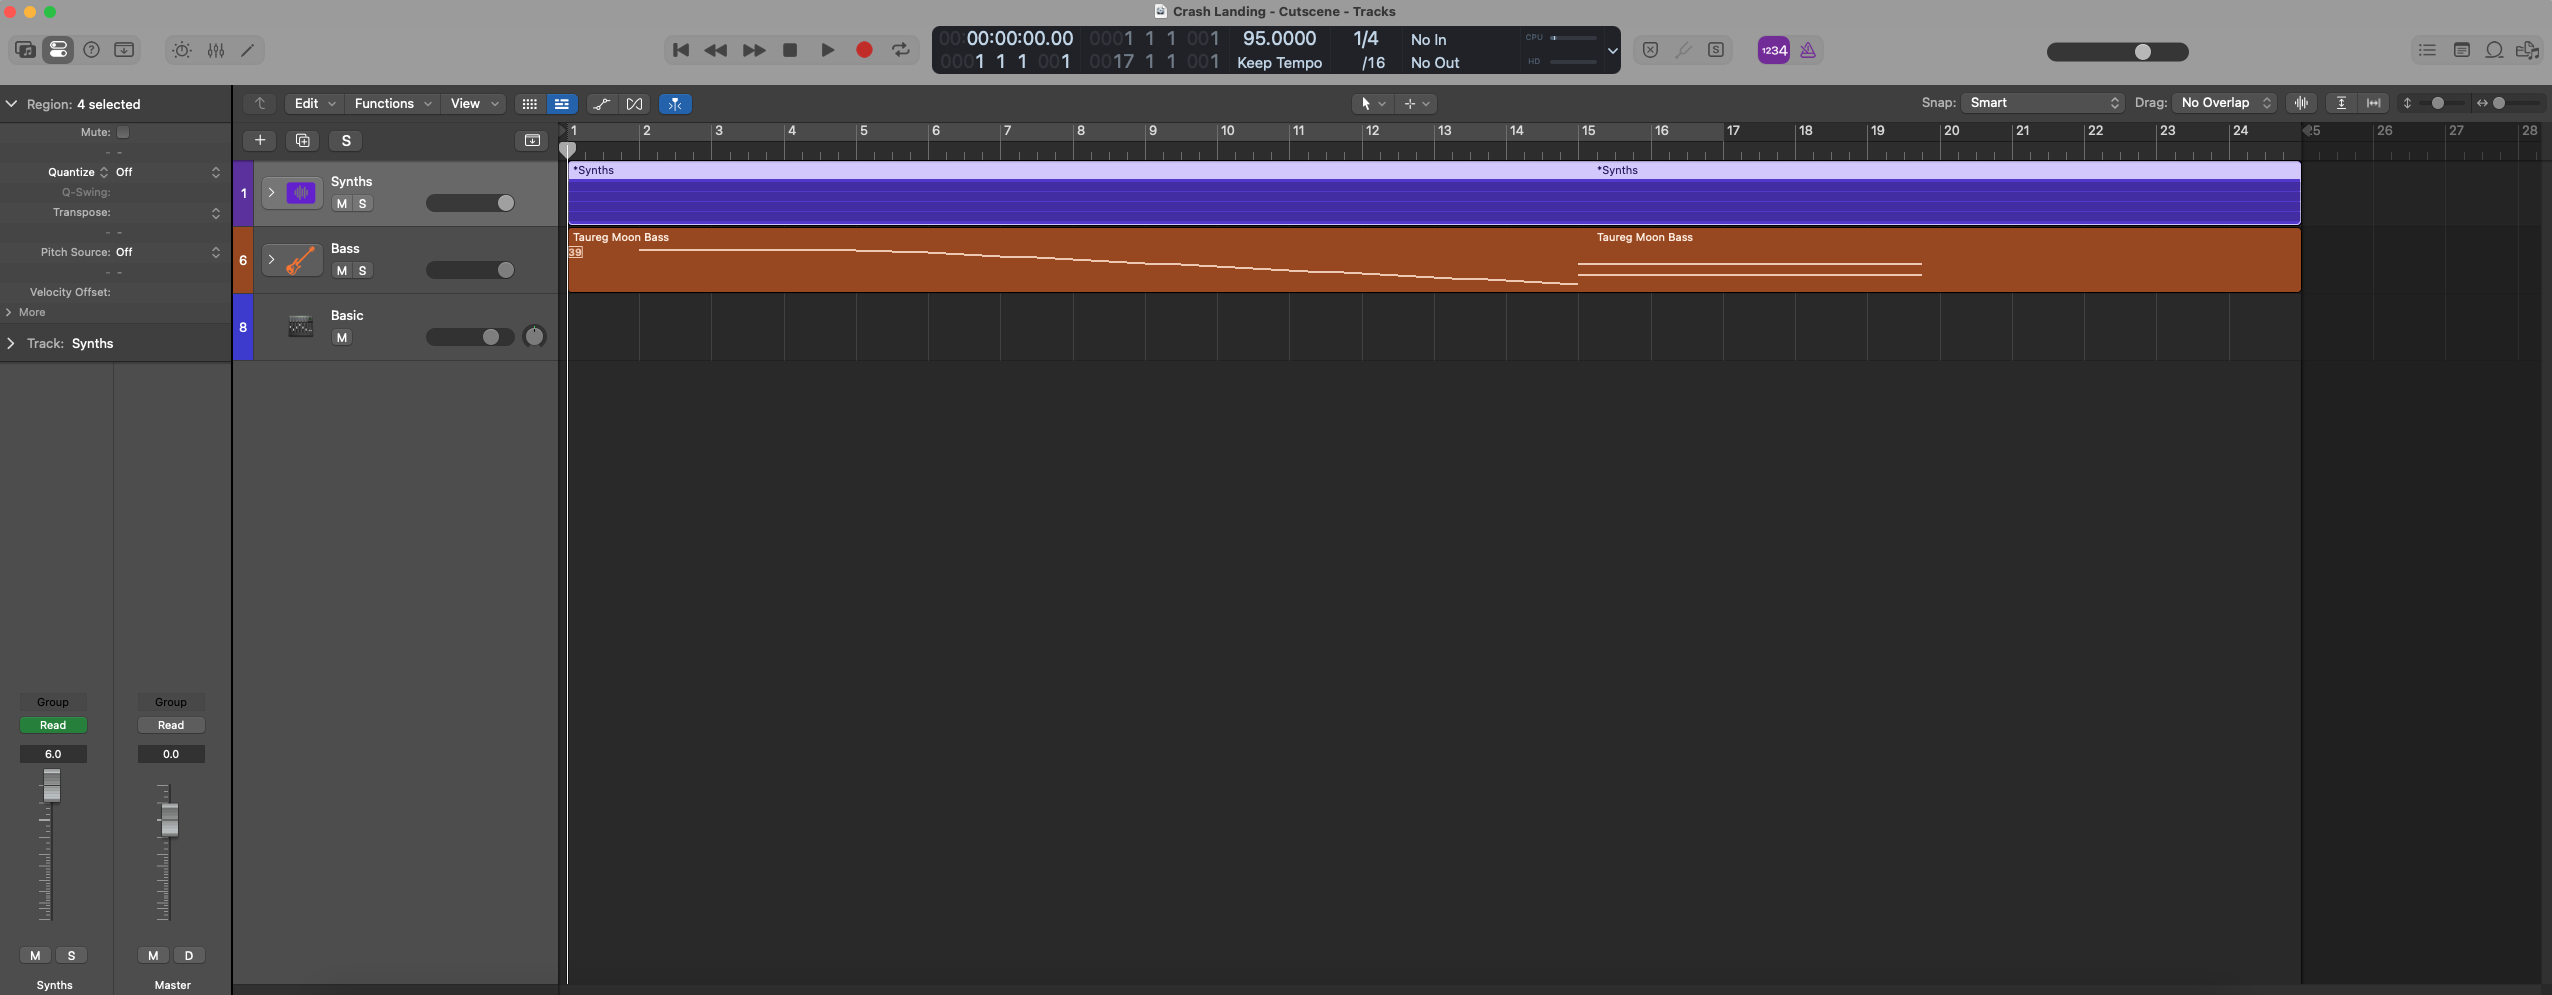Open the media Browsers
The width and height of the screenshot is (2552, 995).
pos(2528,50)
